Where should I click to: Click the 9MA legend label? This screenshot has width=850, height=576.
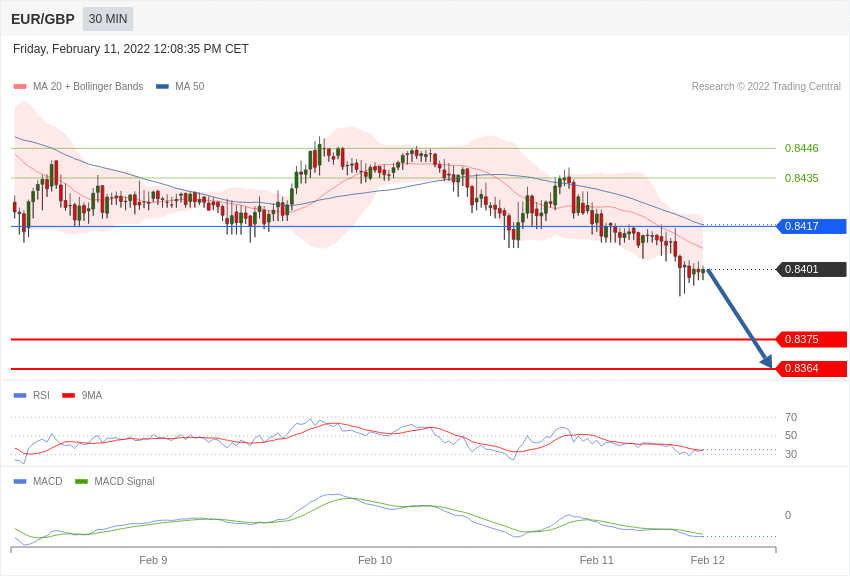(x=92, y=396)
